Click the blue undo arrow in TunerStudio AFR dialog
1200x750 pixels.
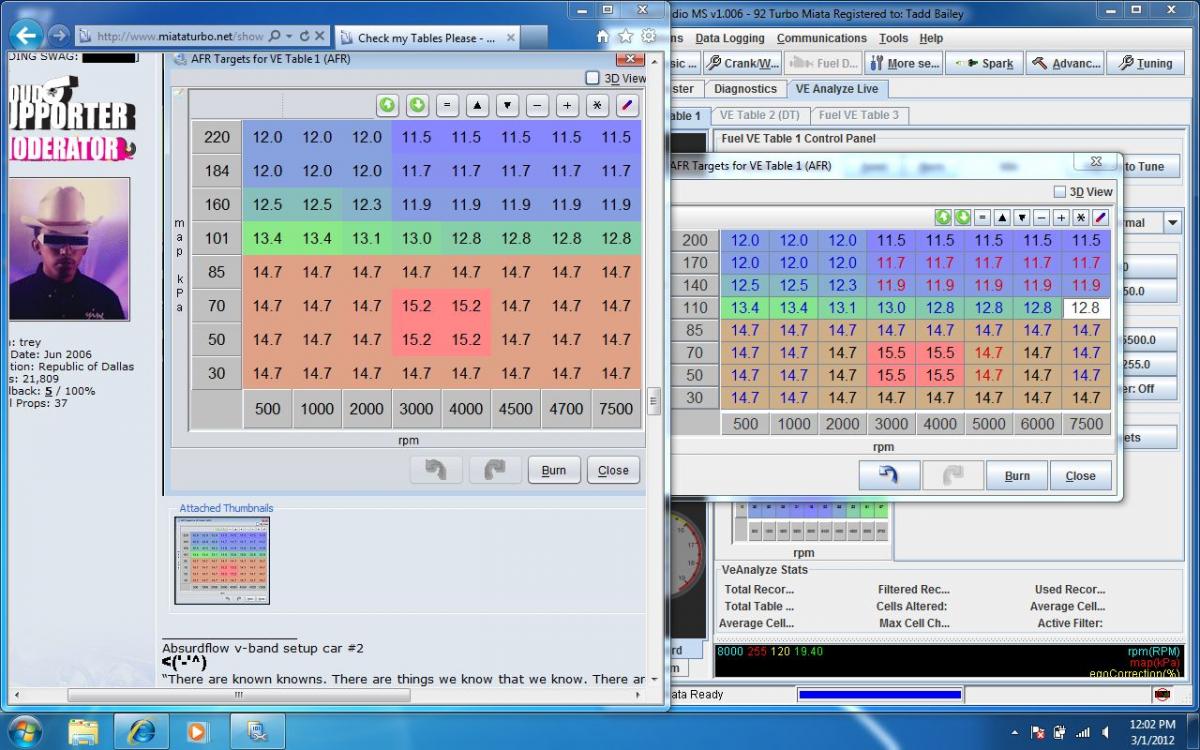pyautogui.click(x=889, y=475)
